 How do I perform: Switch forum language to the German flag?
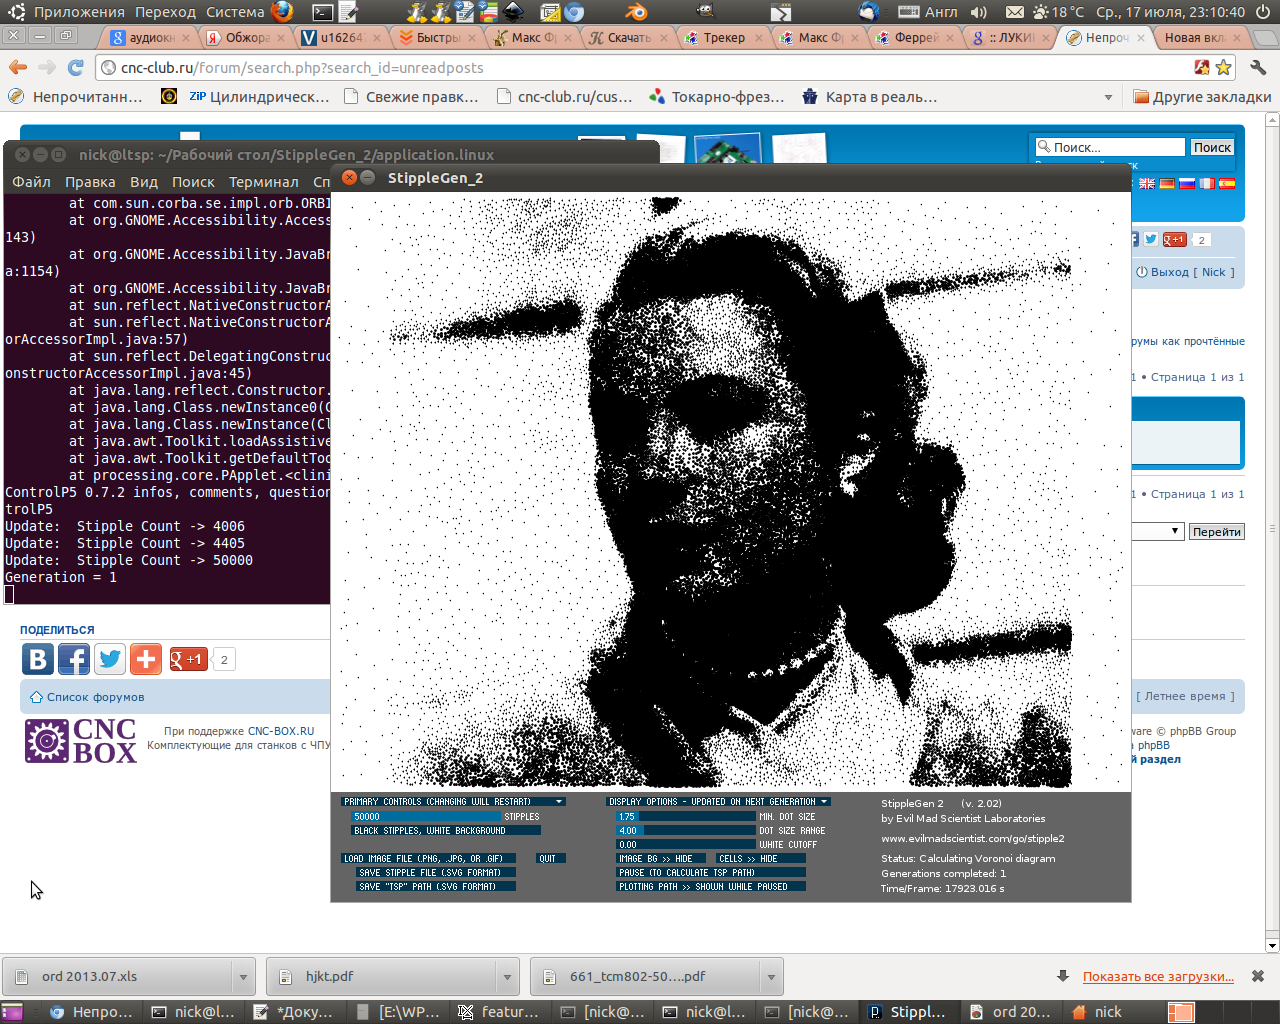coord(1167,183)
